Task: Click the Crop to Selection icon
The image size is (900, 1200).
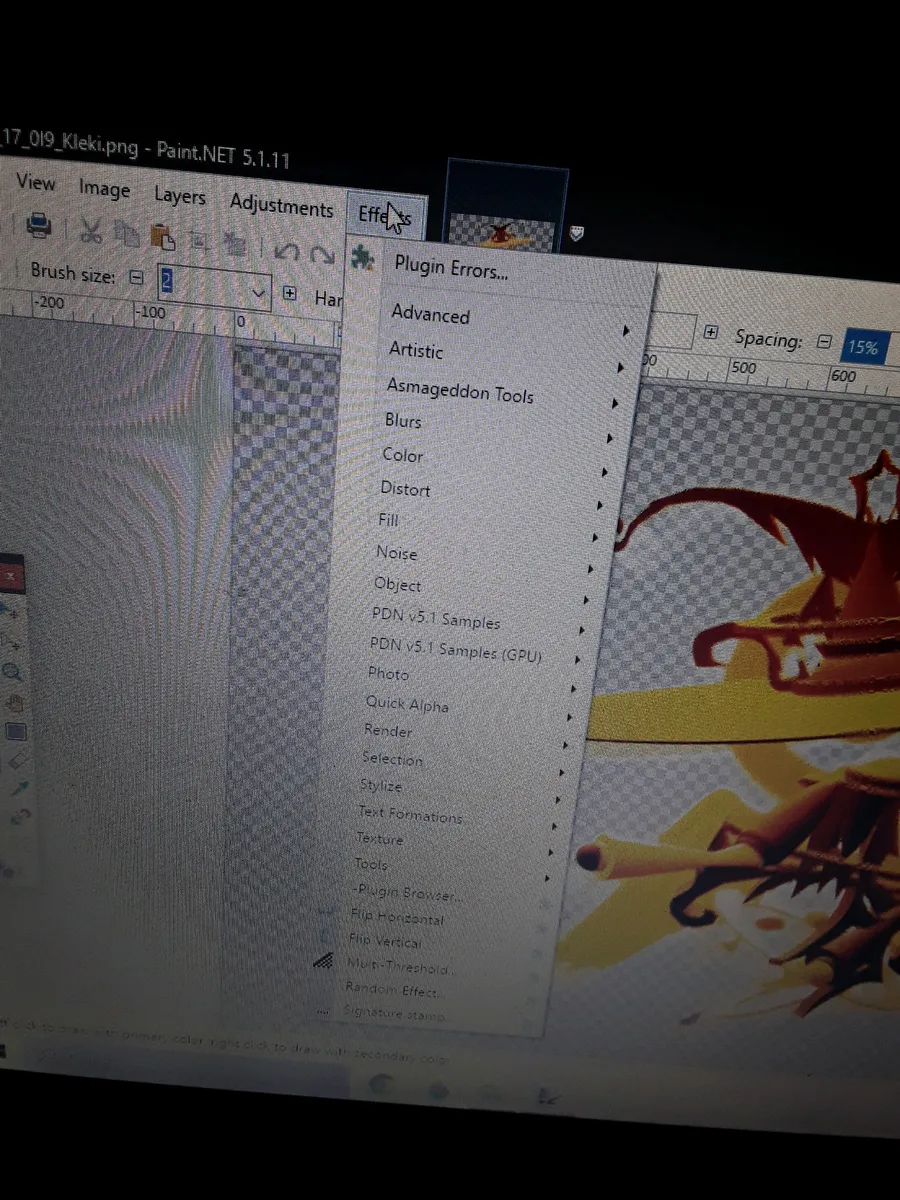Action: click(199, 240)
